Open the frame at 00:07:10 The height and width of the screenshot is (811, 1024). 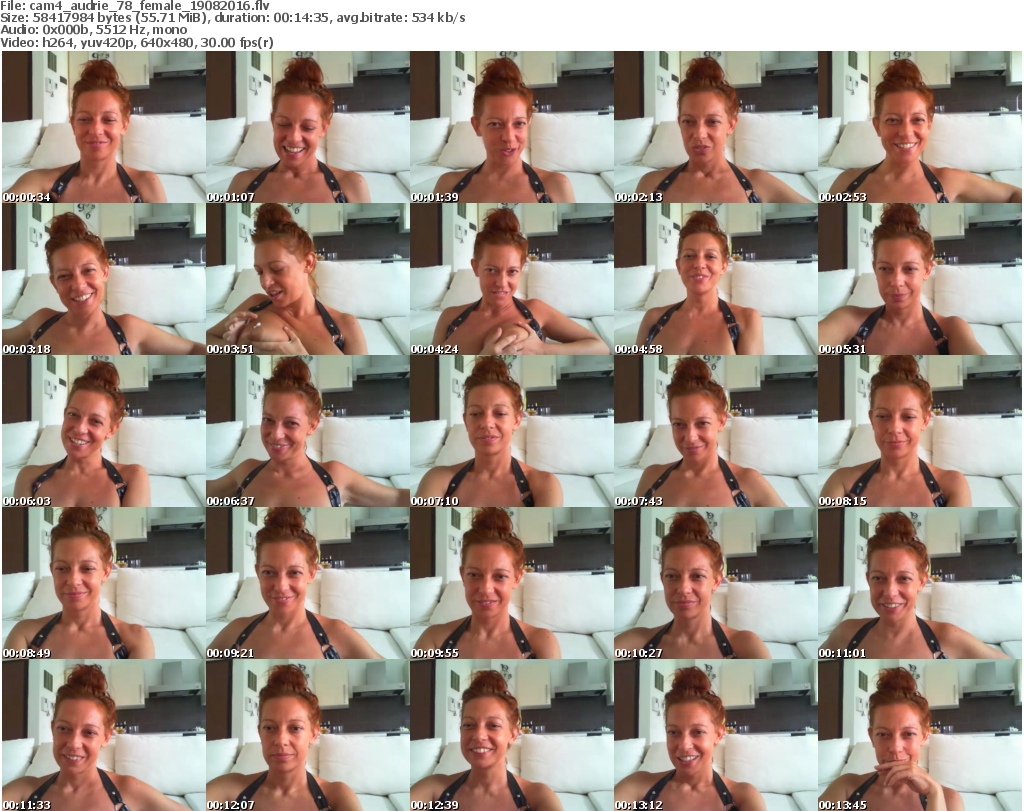coord(512,431)
